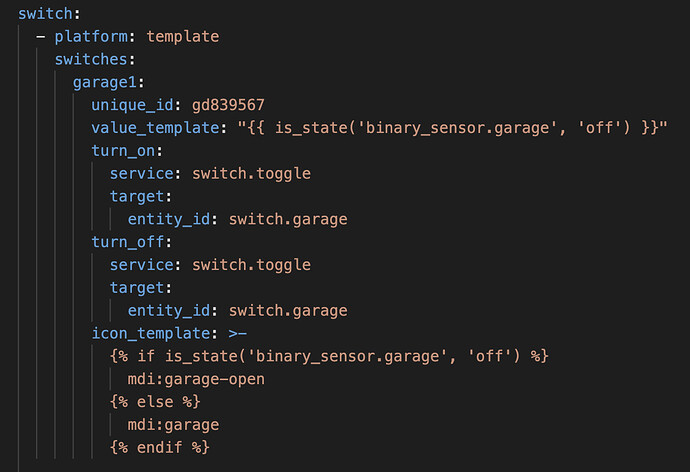Click switch.garage entity under turn_off
The image size is (690, 472).
(x=287, y=310)
